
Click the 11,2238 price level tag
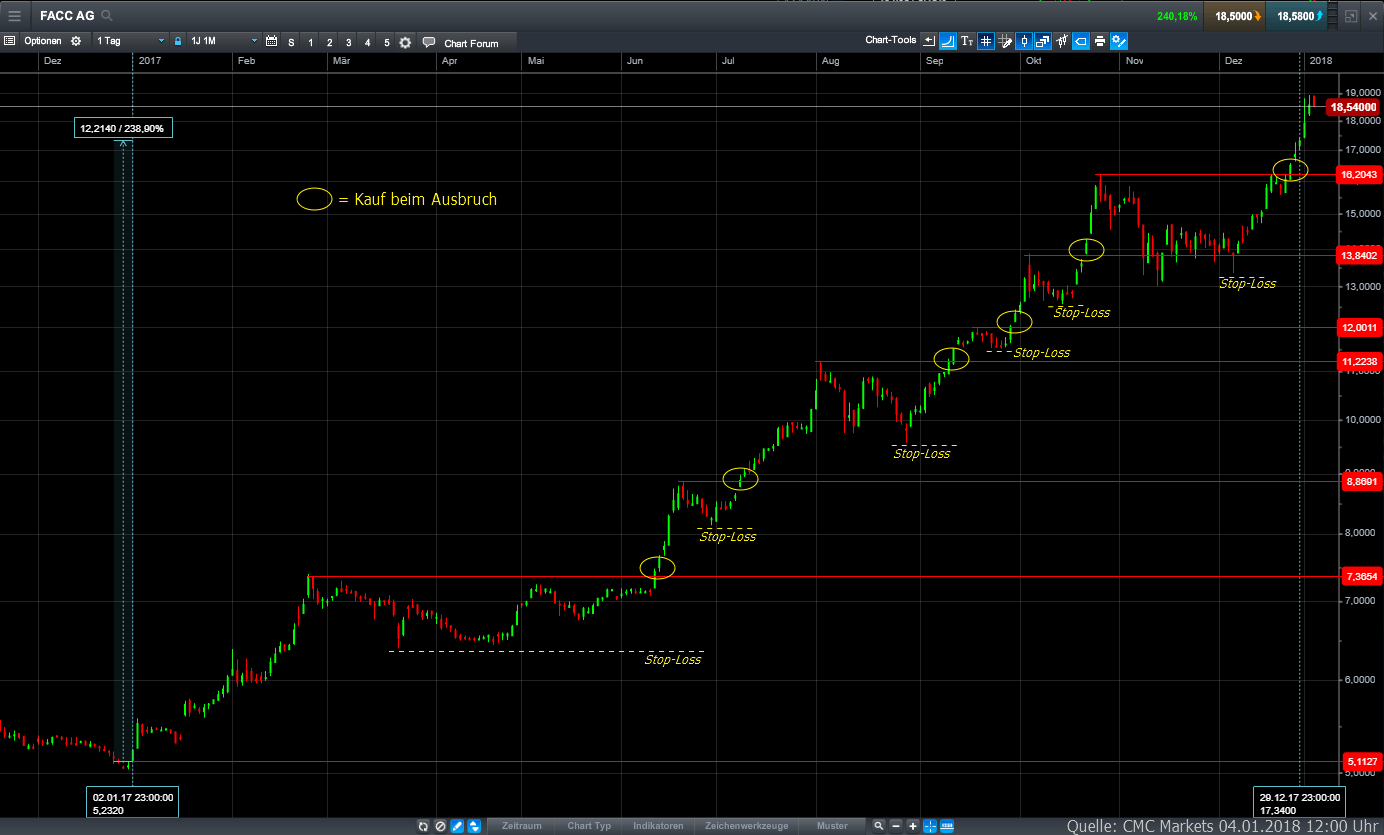pos(1359,361)
